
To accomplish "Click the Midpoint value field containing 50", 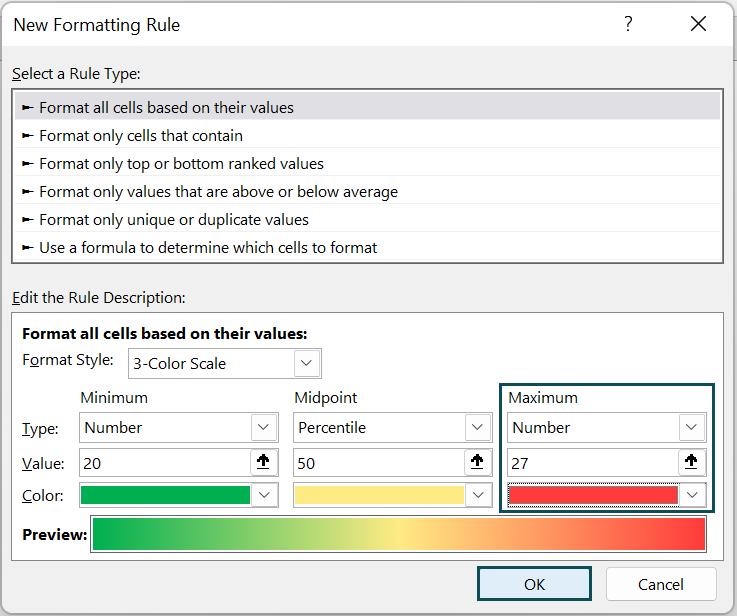I will (379, 463).
